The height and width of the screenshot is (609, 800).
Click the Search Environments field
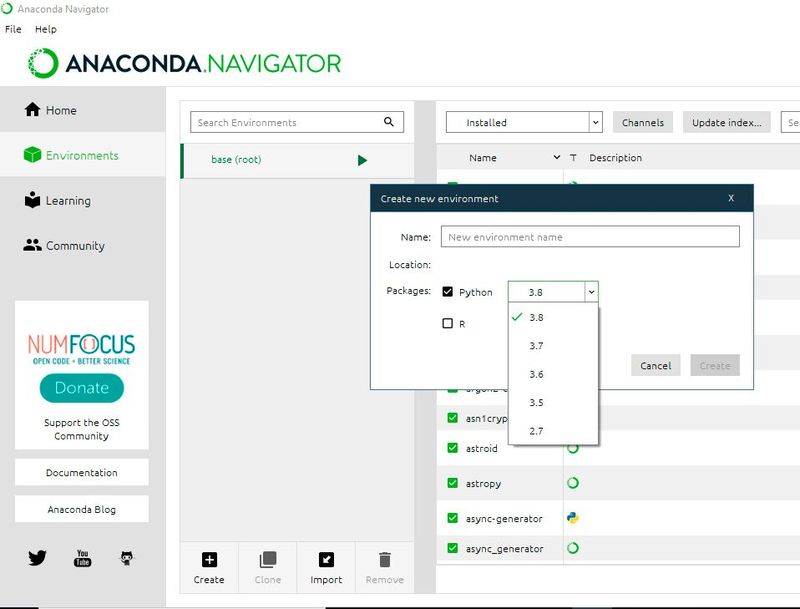click(x=297, y=122)
